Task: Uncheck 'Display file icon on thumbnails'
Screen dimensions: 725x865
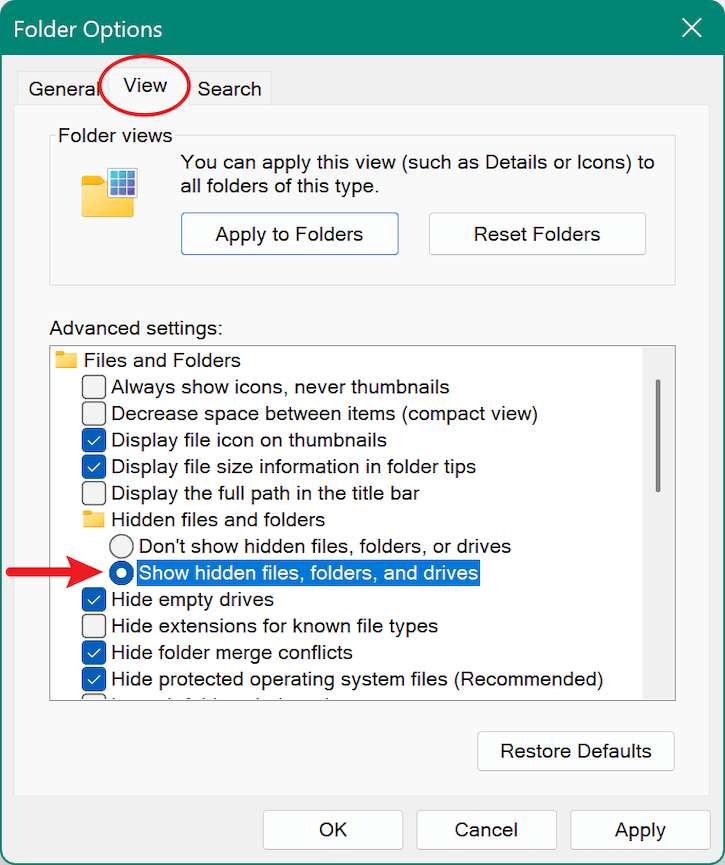Action: click(93, 440)
